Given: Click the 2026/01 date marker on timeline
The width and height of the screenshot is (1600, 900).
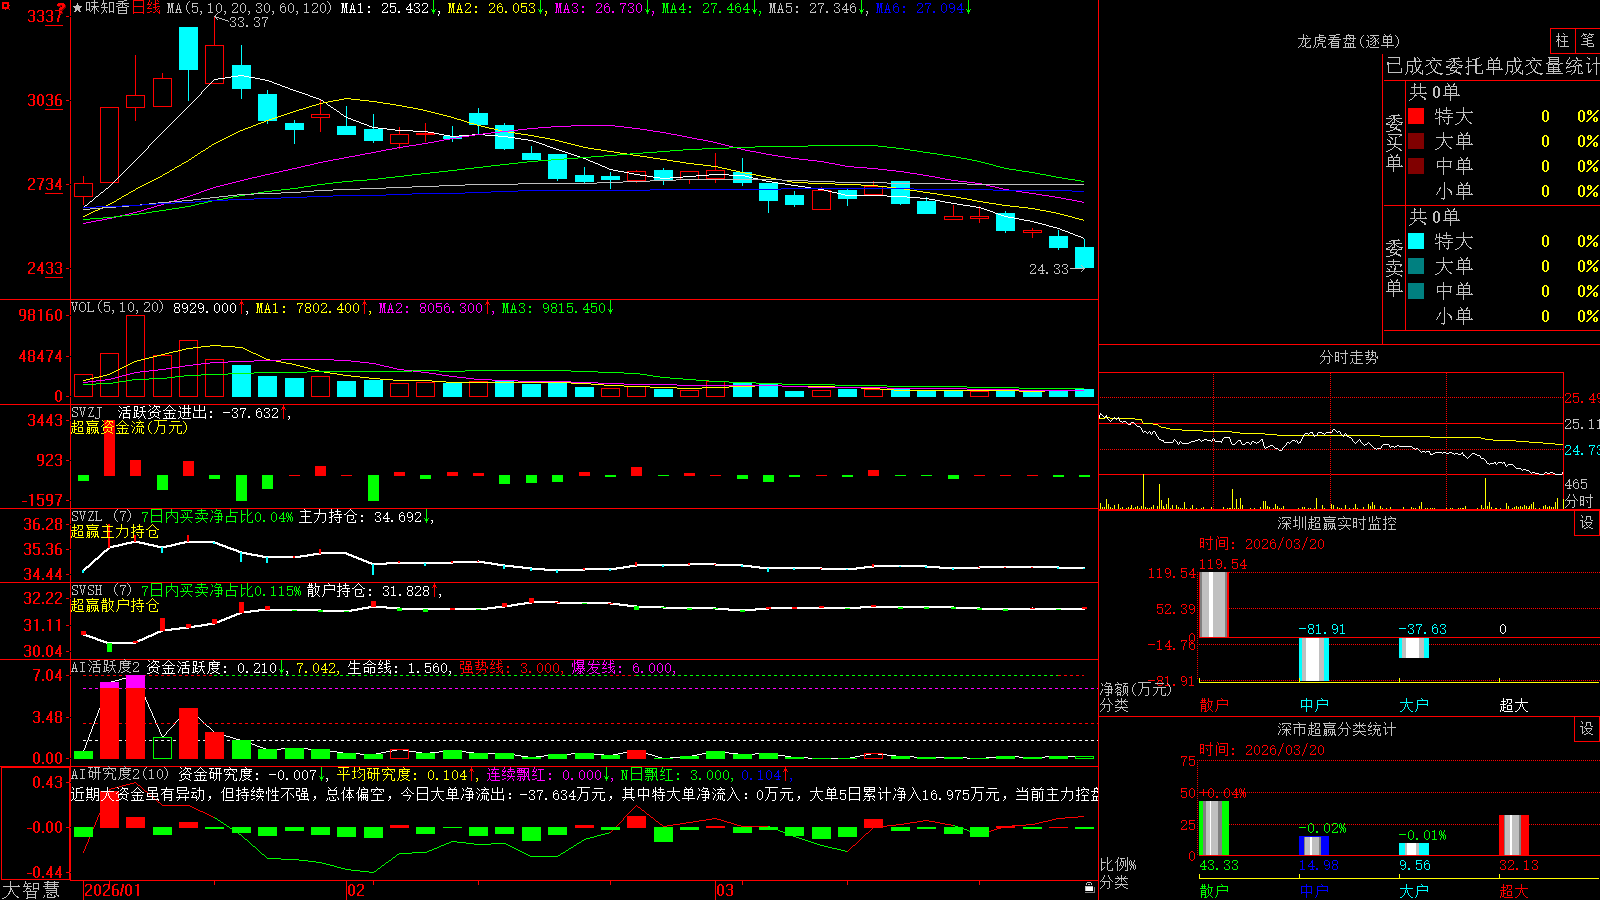Looking at the screenshot, I should 113,890.
